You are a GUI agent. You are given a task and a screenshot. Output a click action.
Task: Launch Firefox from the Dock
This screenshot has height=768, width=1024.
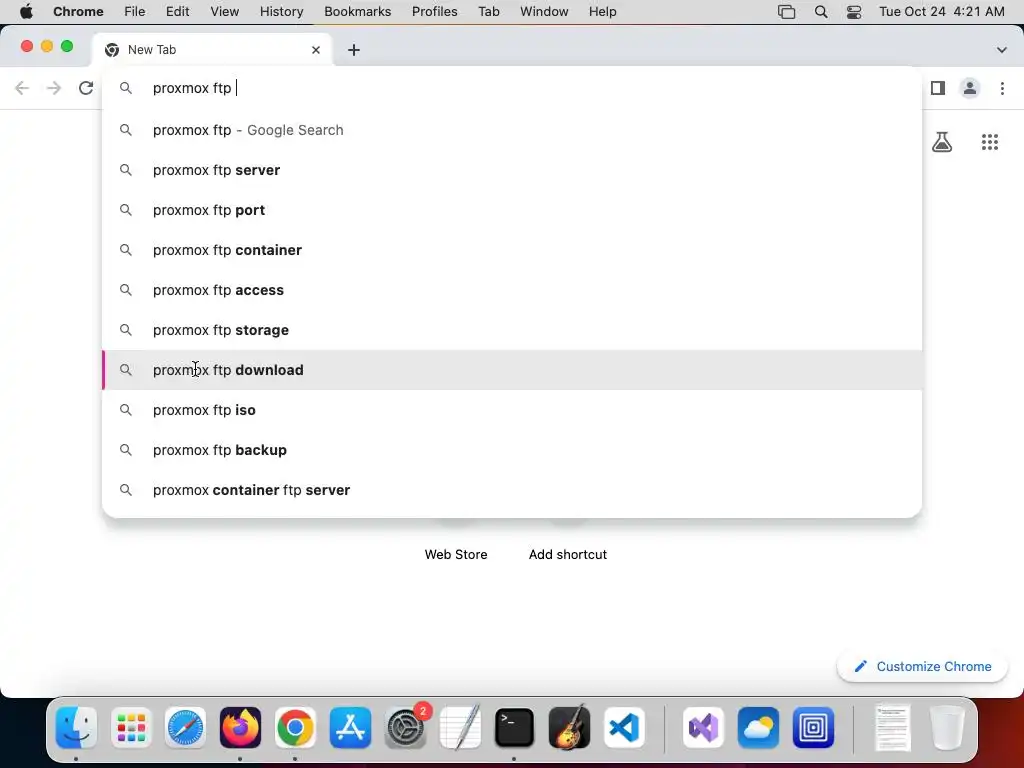pos(240,727)
